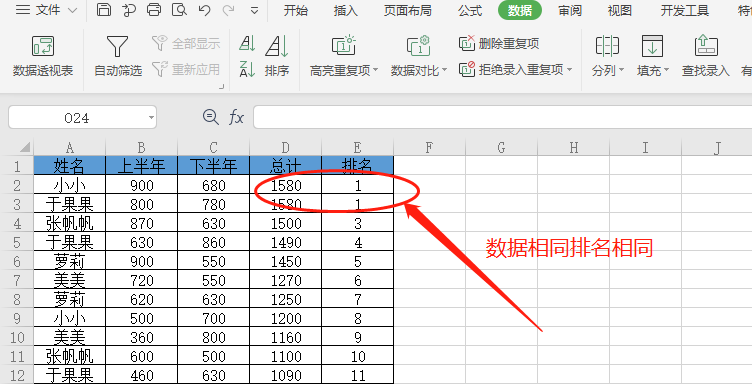Screen dimensions: 752x384
Task: Click the Insert Function fx button
Action: 236,117
